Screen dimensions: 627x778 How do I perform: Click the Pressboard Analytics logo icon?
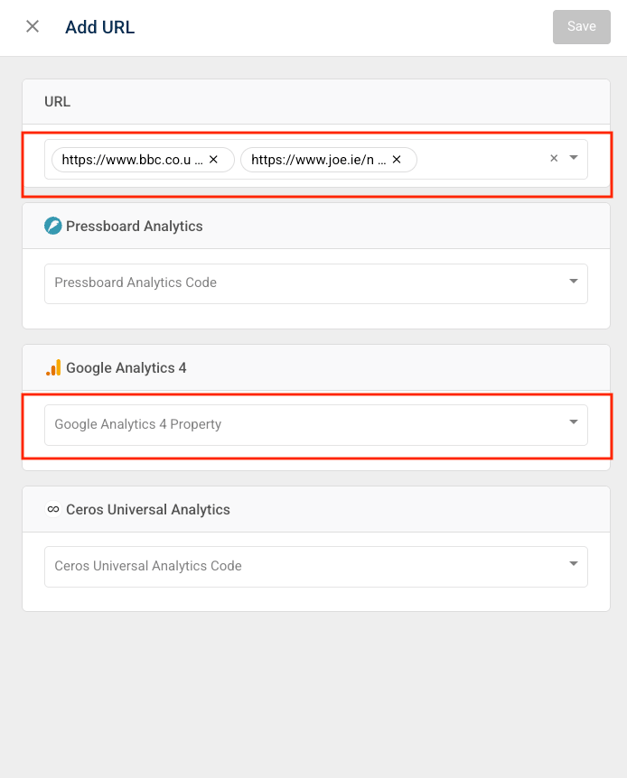coord(53,226)
